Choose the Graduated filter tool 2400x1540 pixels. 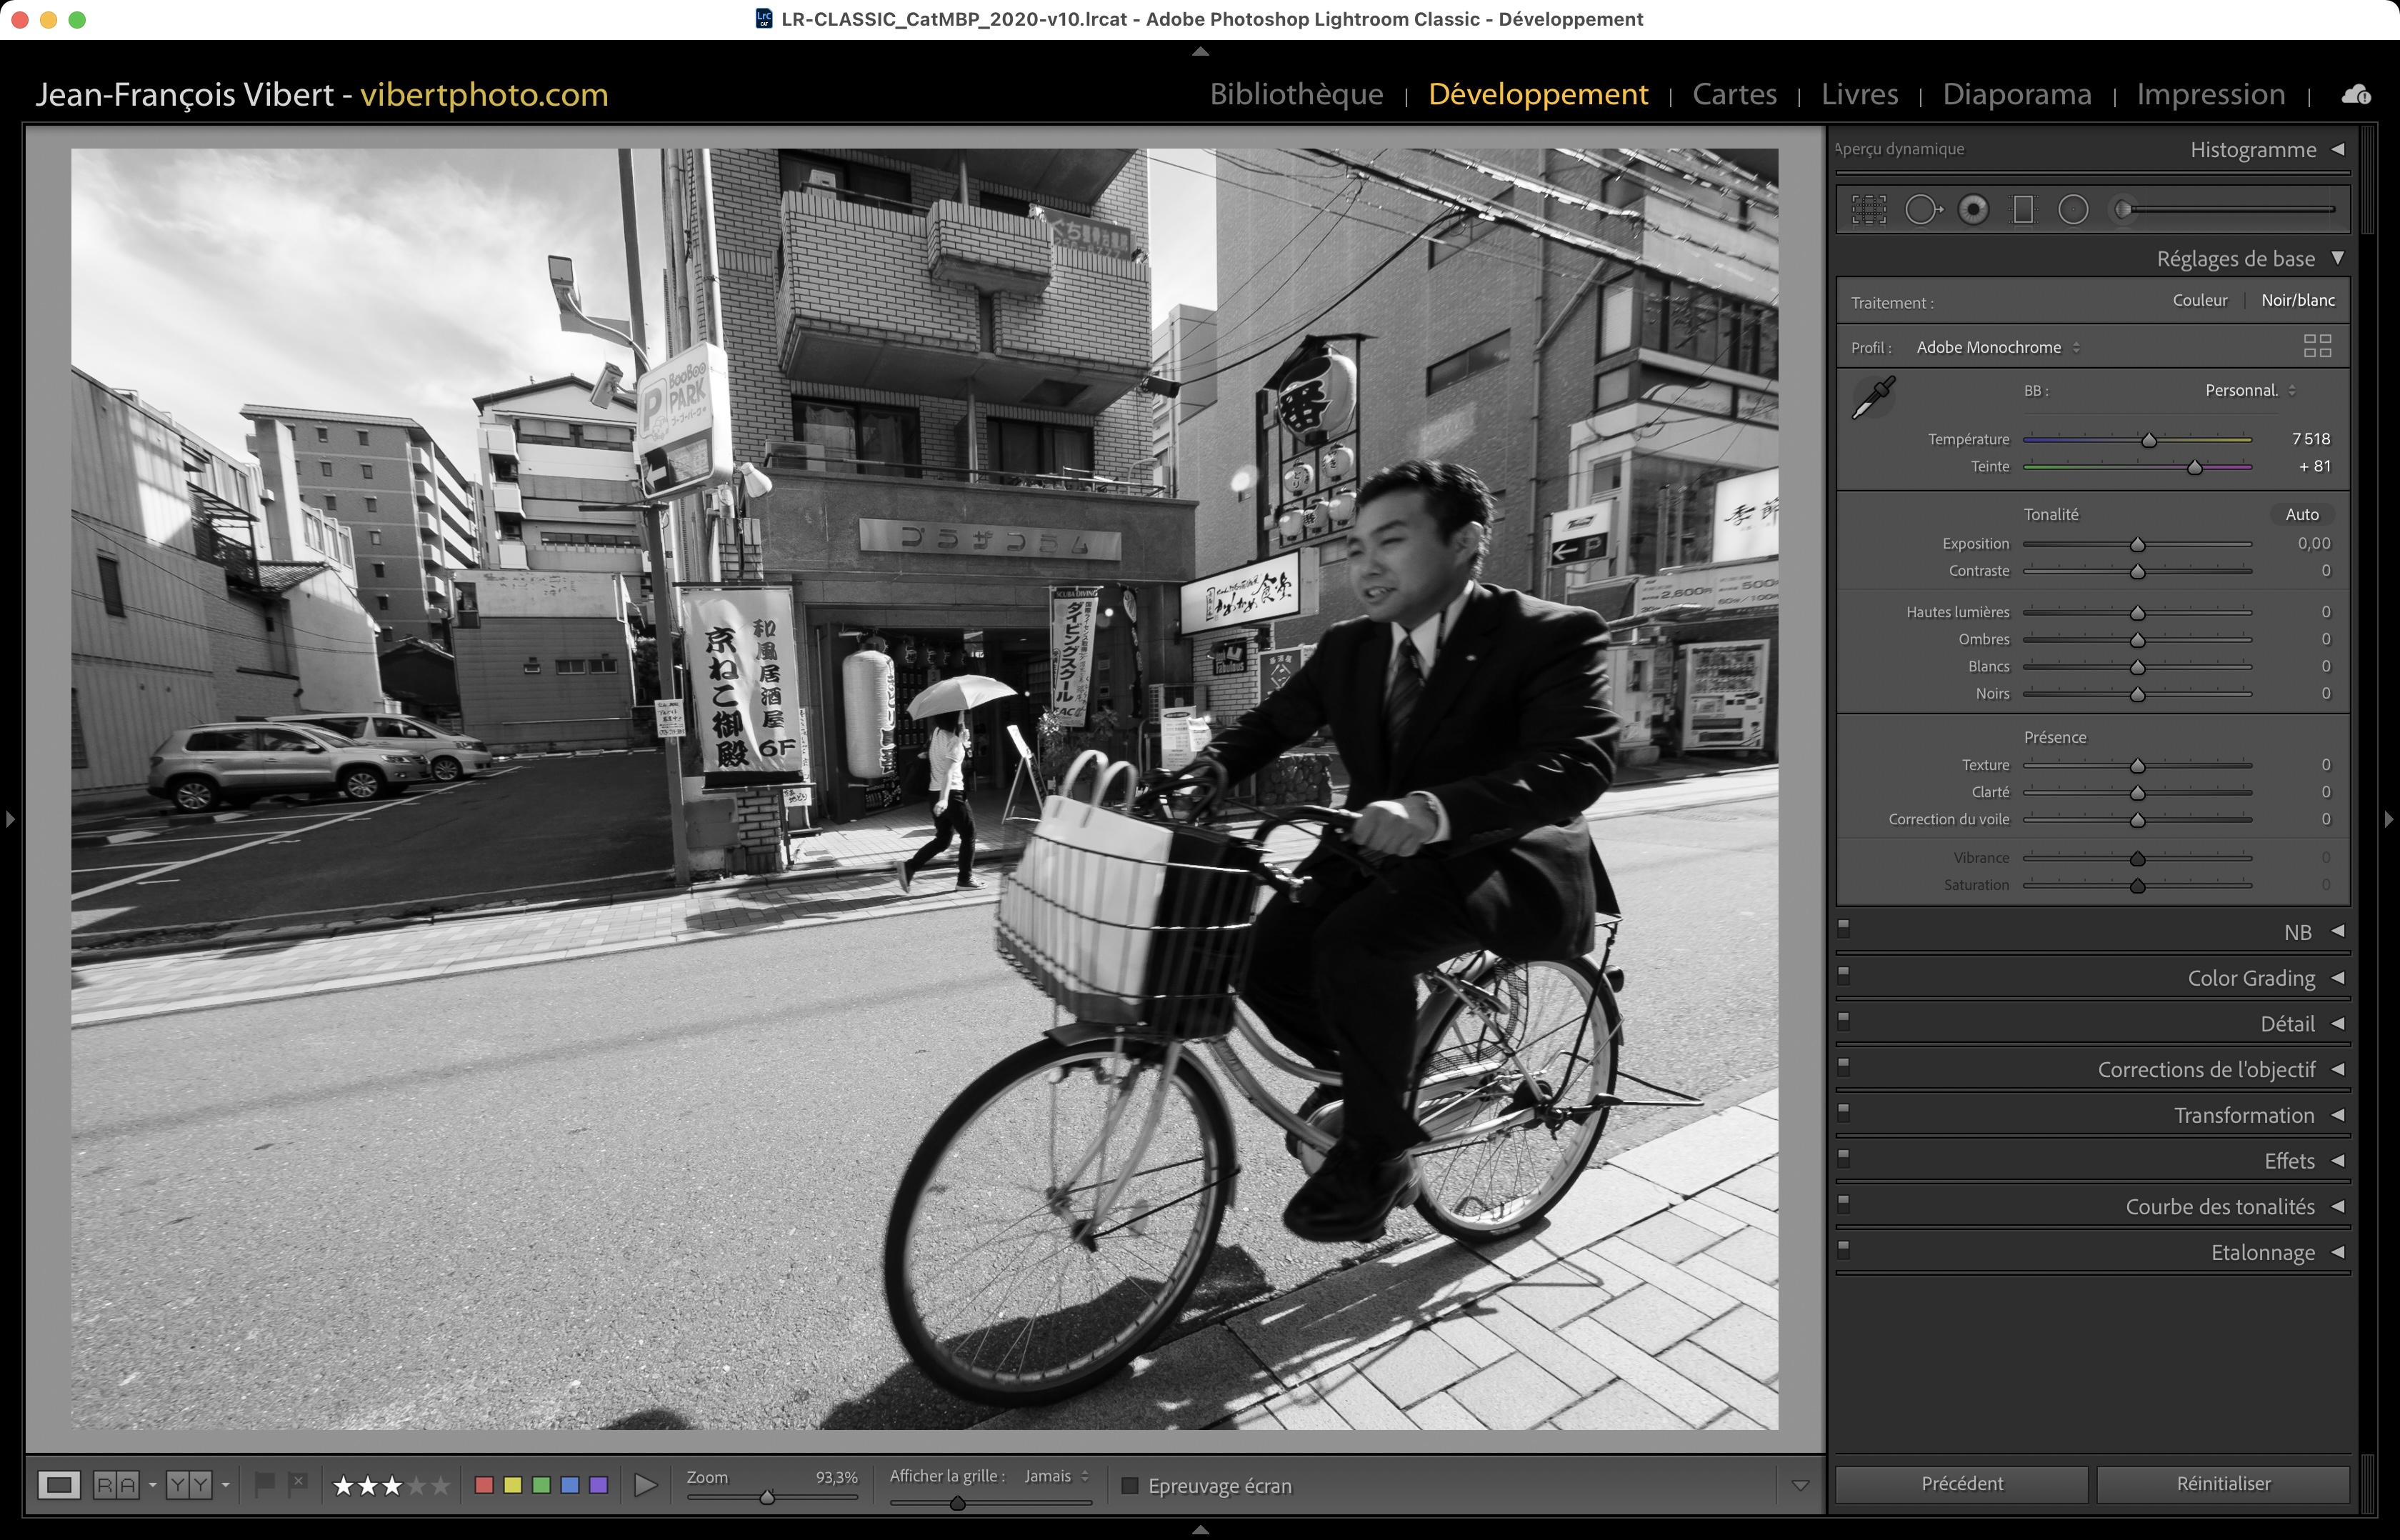pos(2023,210)
